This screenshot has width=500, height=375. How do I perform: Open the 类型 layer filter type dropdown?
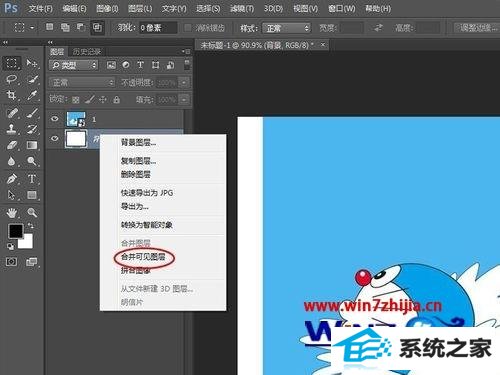pyautogui.click(x=74, y=65)
